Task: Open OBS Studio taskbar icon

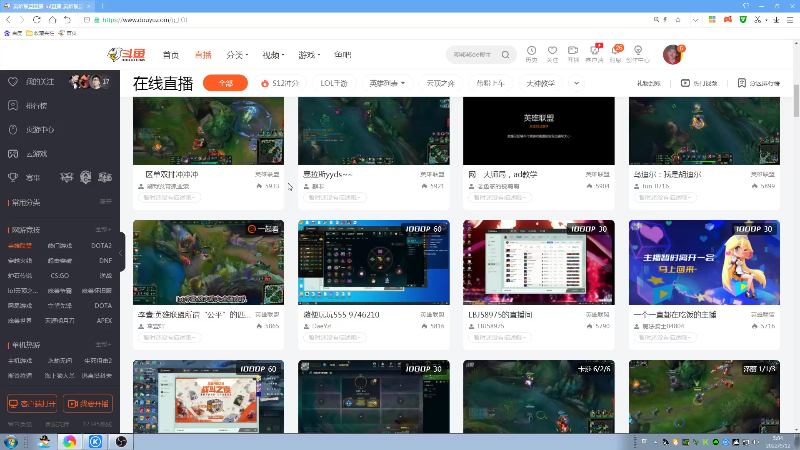Action: coord(121,442)
